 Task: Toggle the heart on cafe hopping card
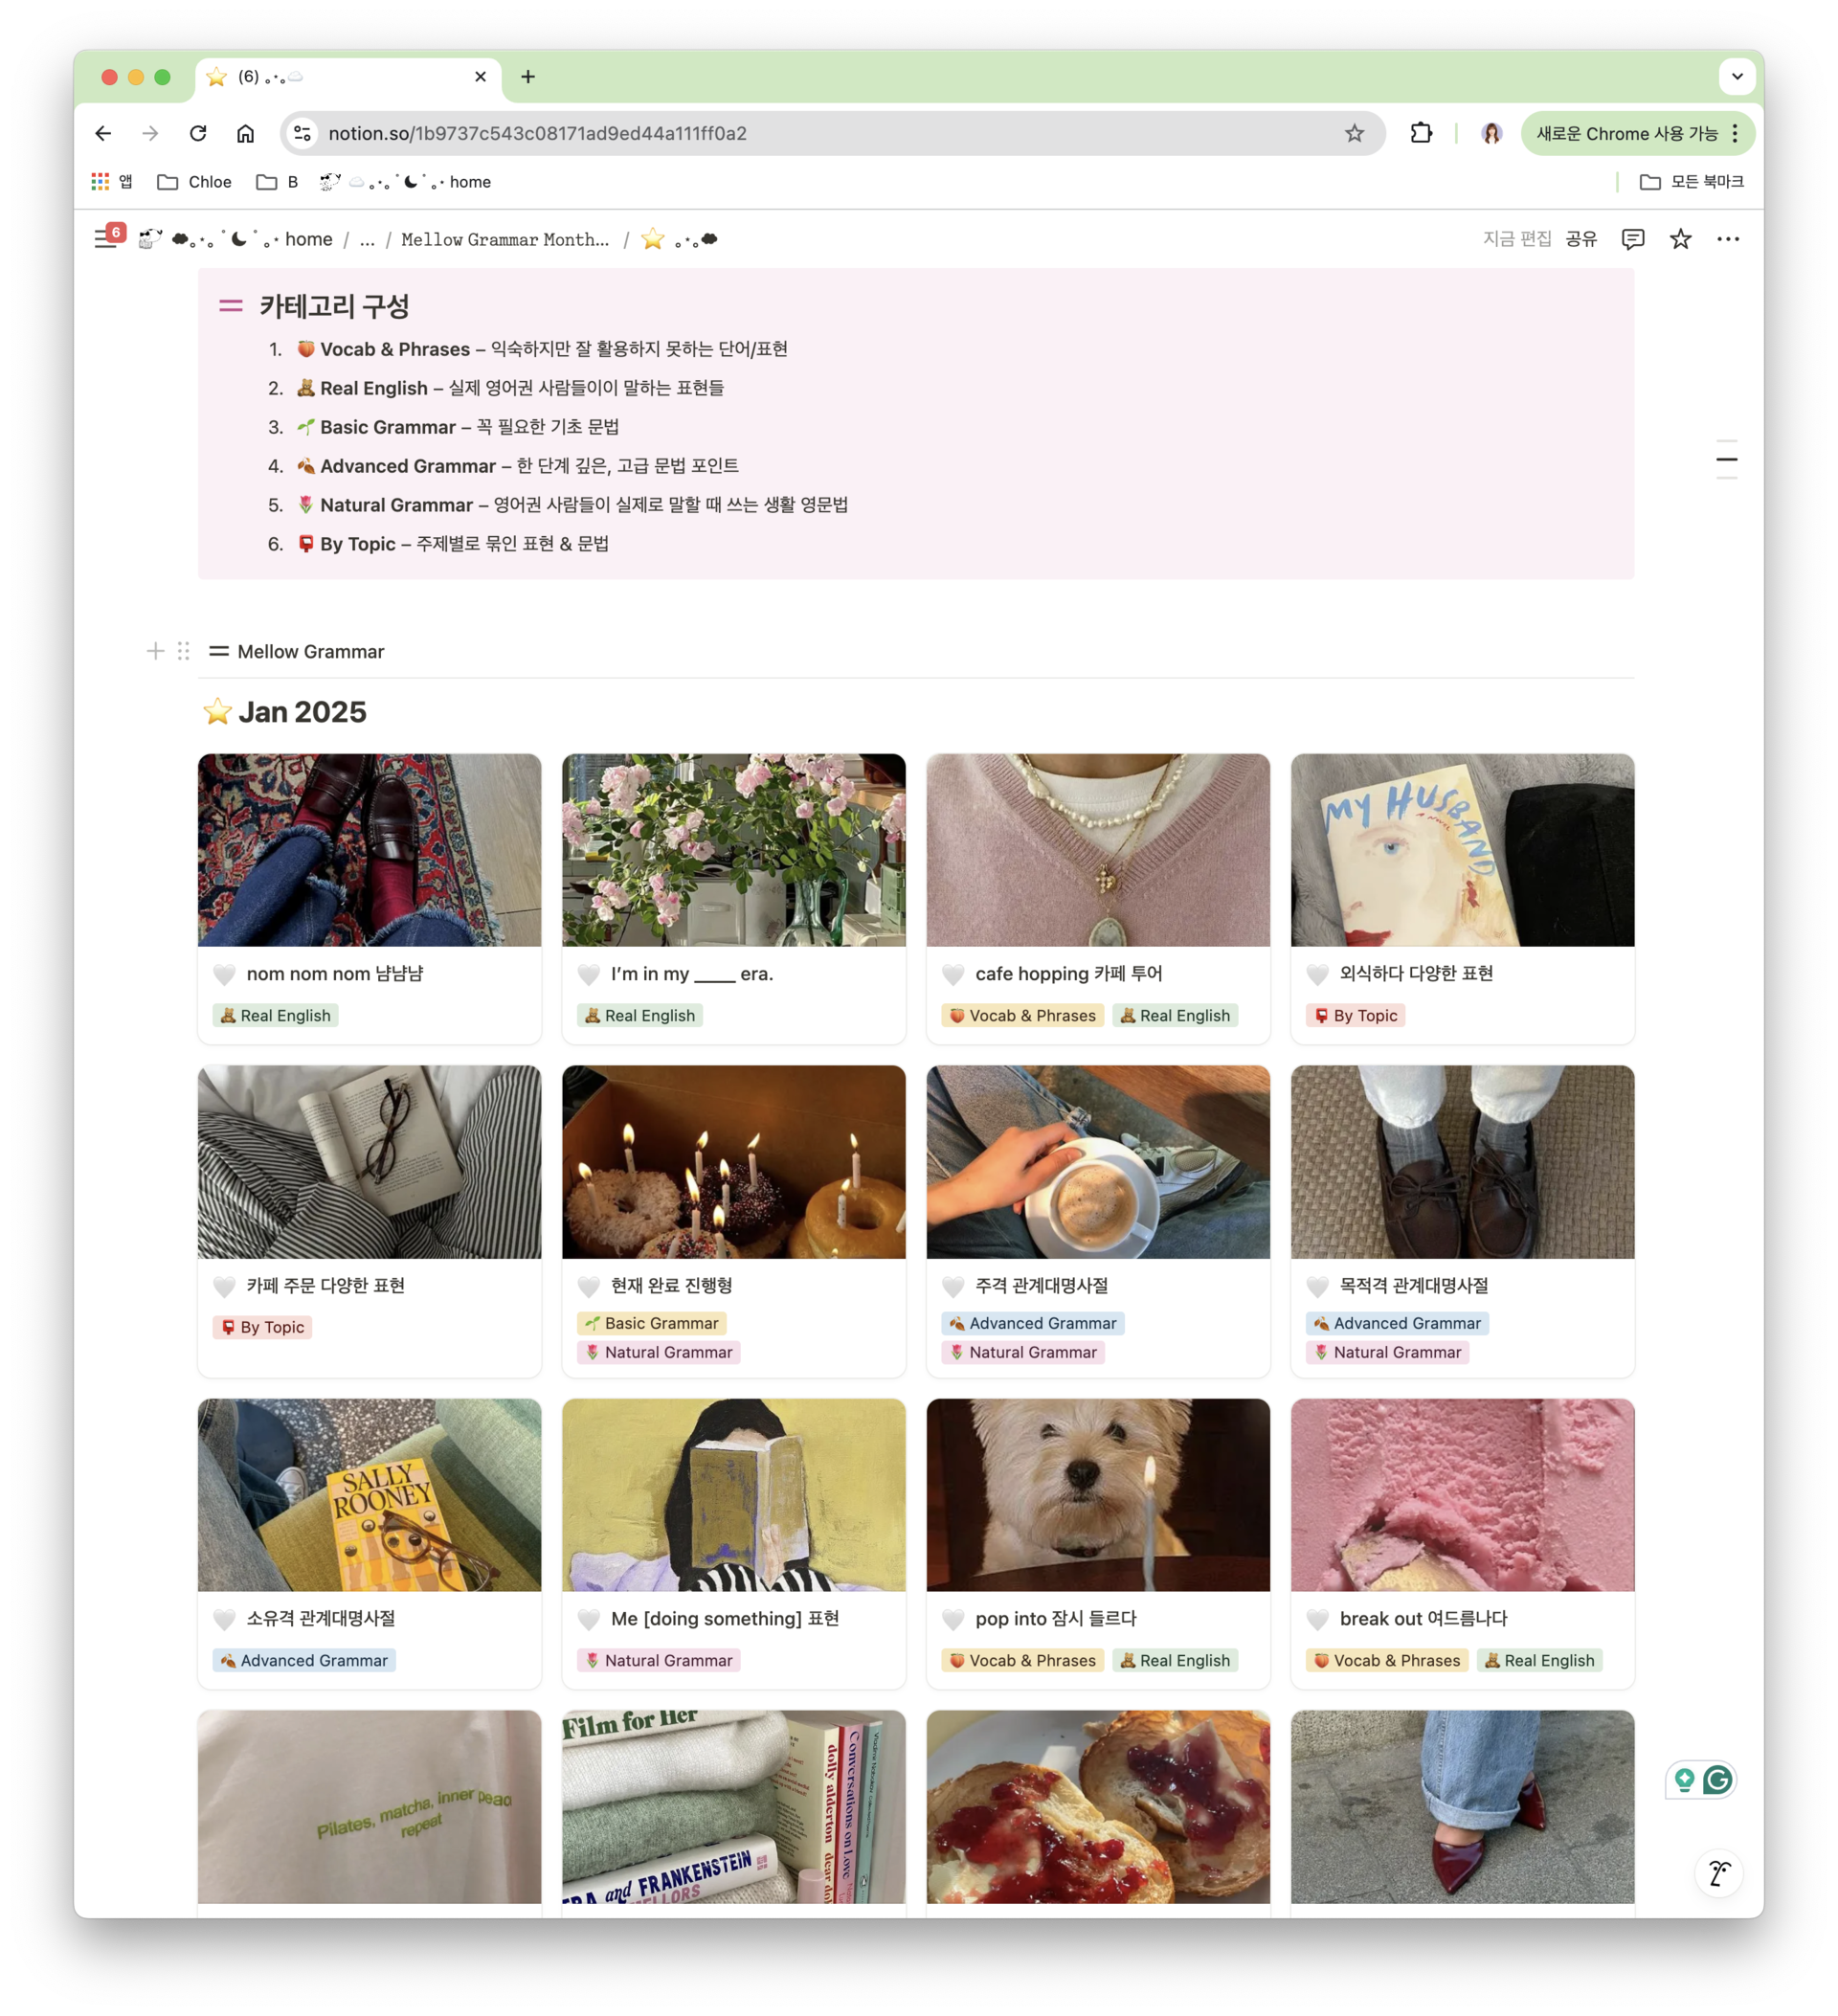(x=953, y=974)
